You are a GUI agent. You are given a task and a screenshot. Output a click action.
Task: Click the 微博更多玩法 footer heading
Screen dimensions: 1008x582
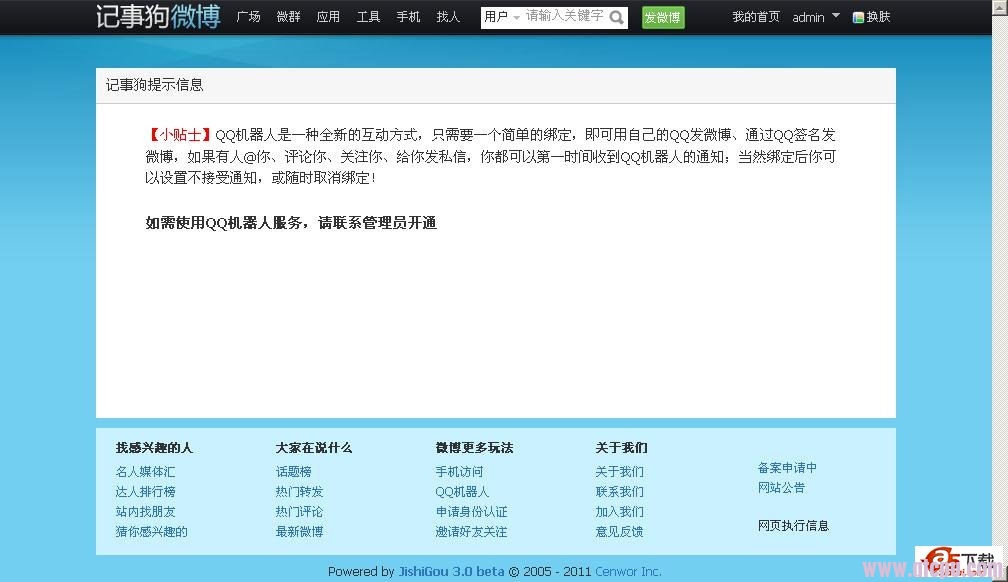coord(474,448)
